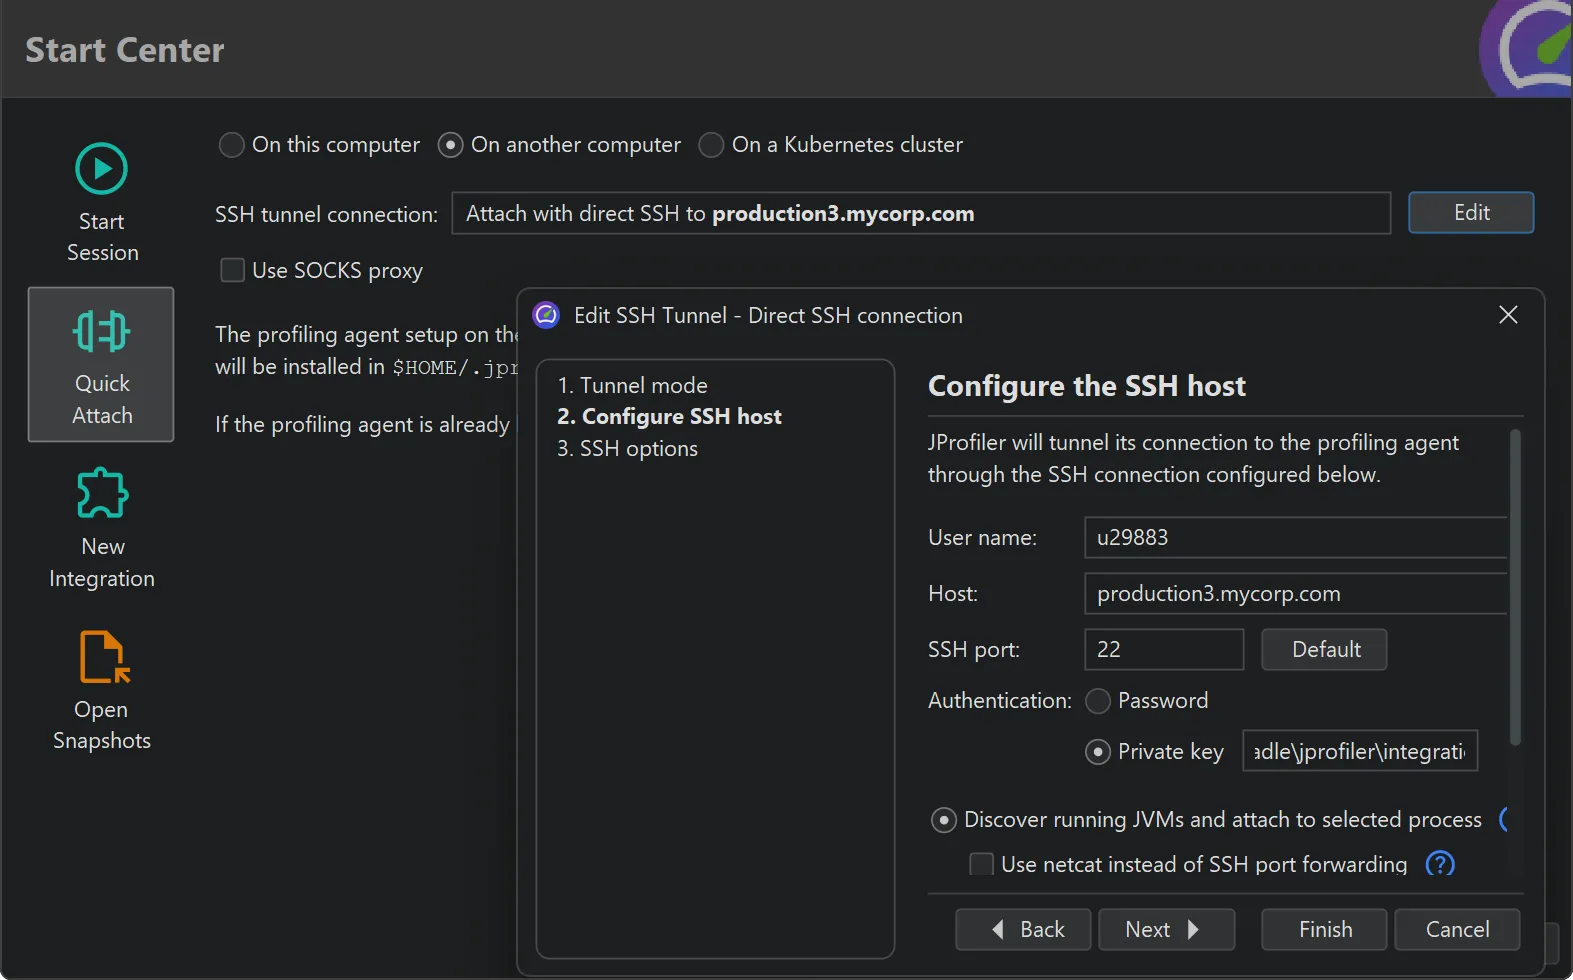This screenshot has height=980, width=1573.
Task: Click the JProfiler icon in the dialog title
Action: point(546,315)
